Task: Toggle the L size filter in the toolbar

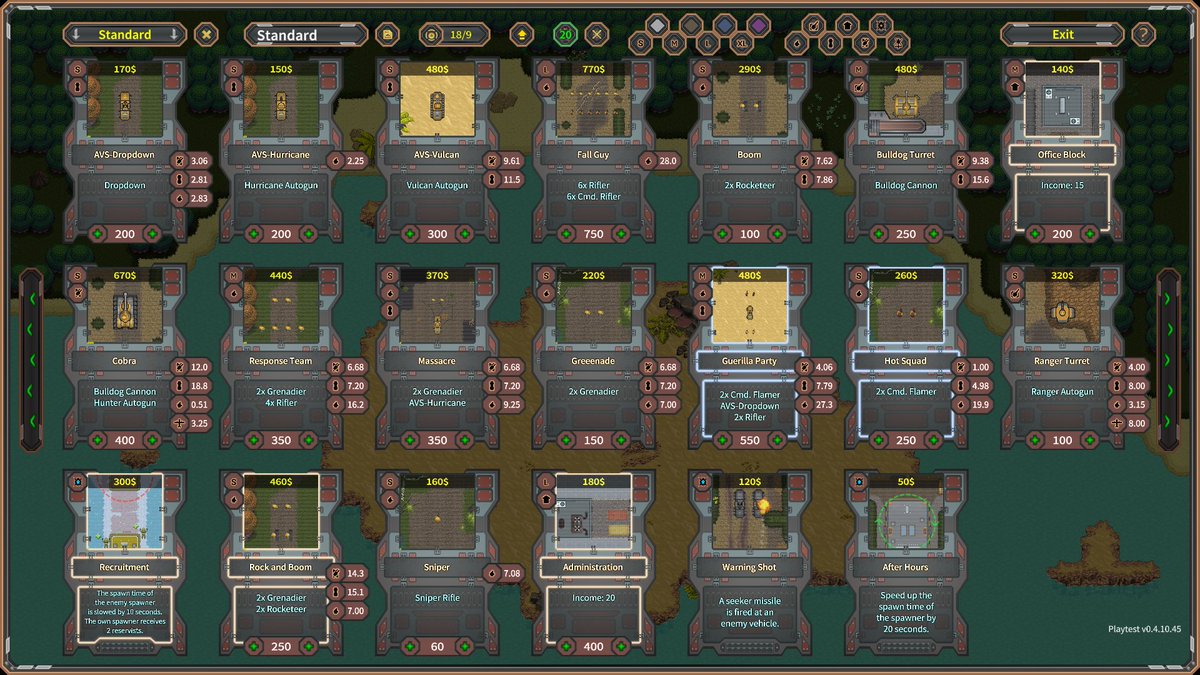Action: 707,43
